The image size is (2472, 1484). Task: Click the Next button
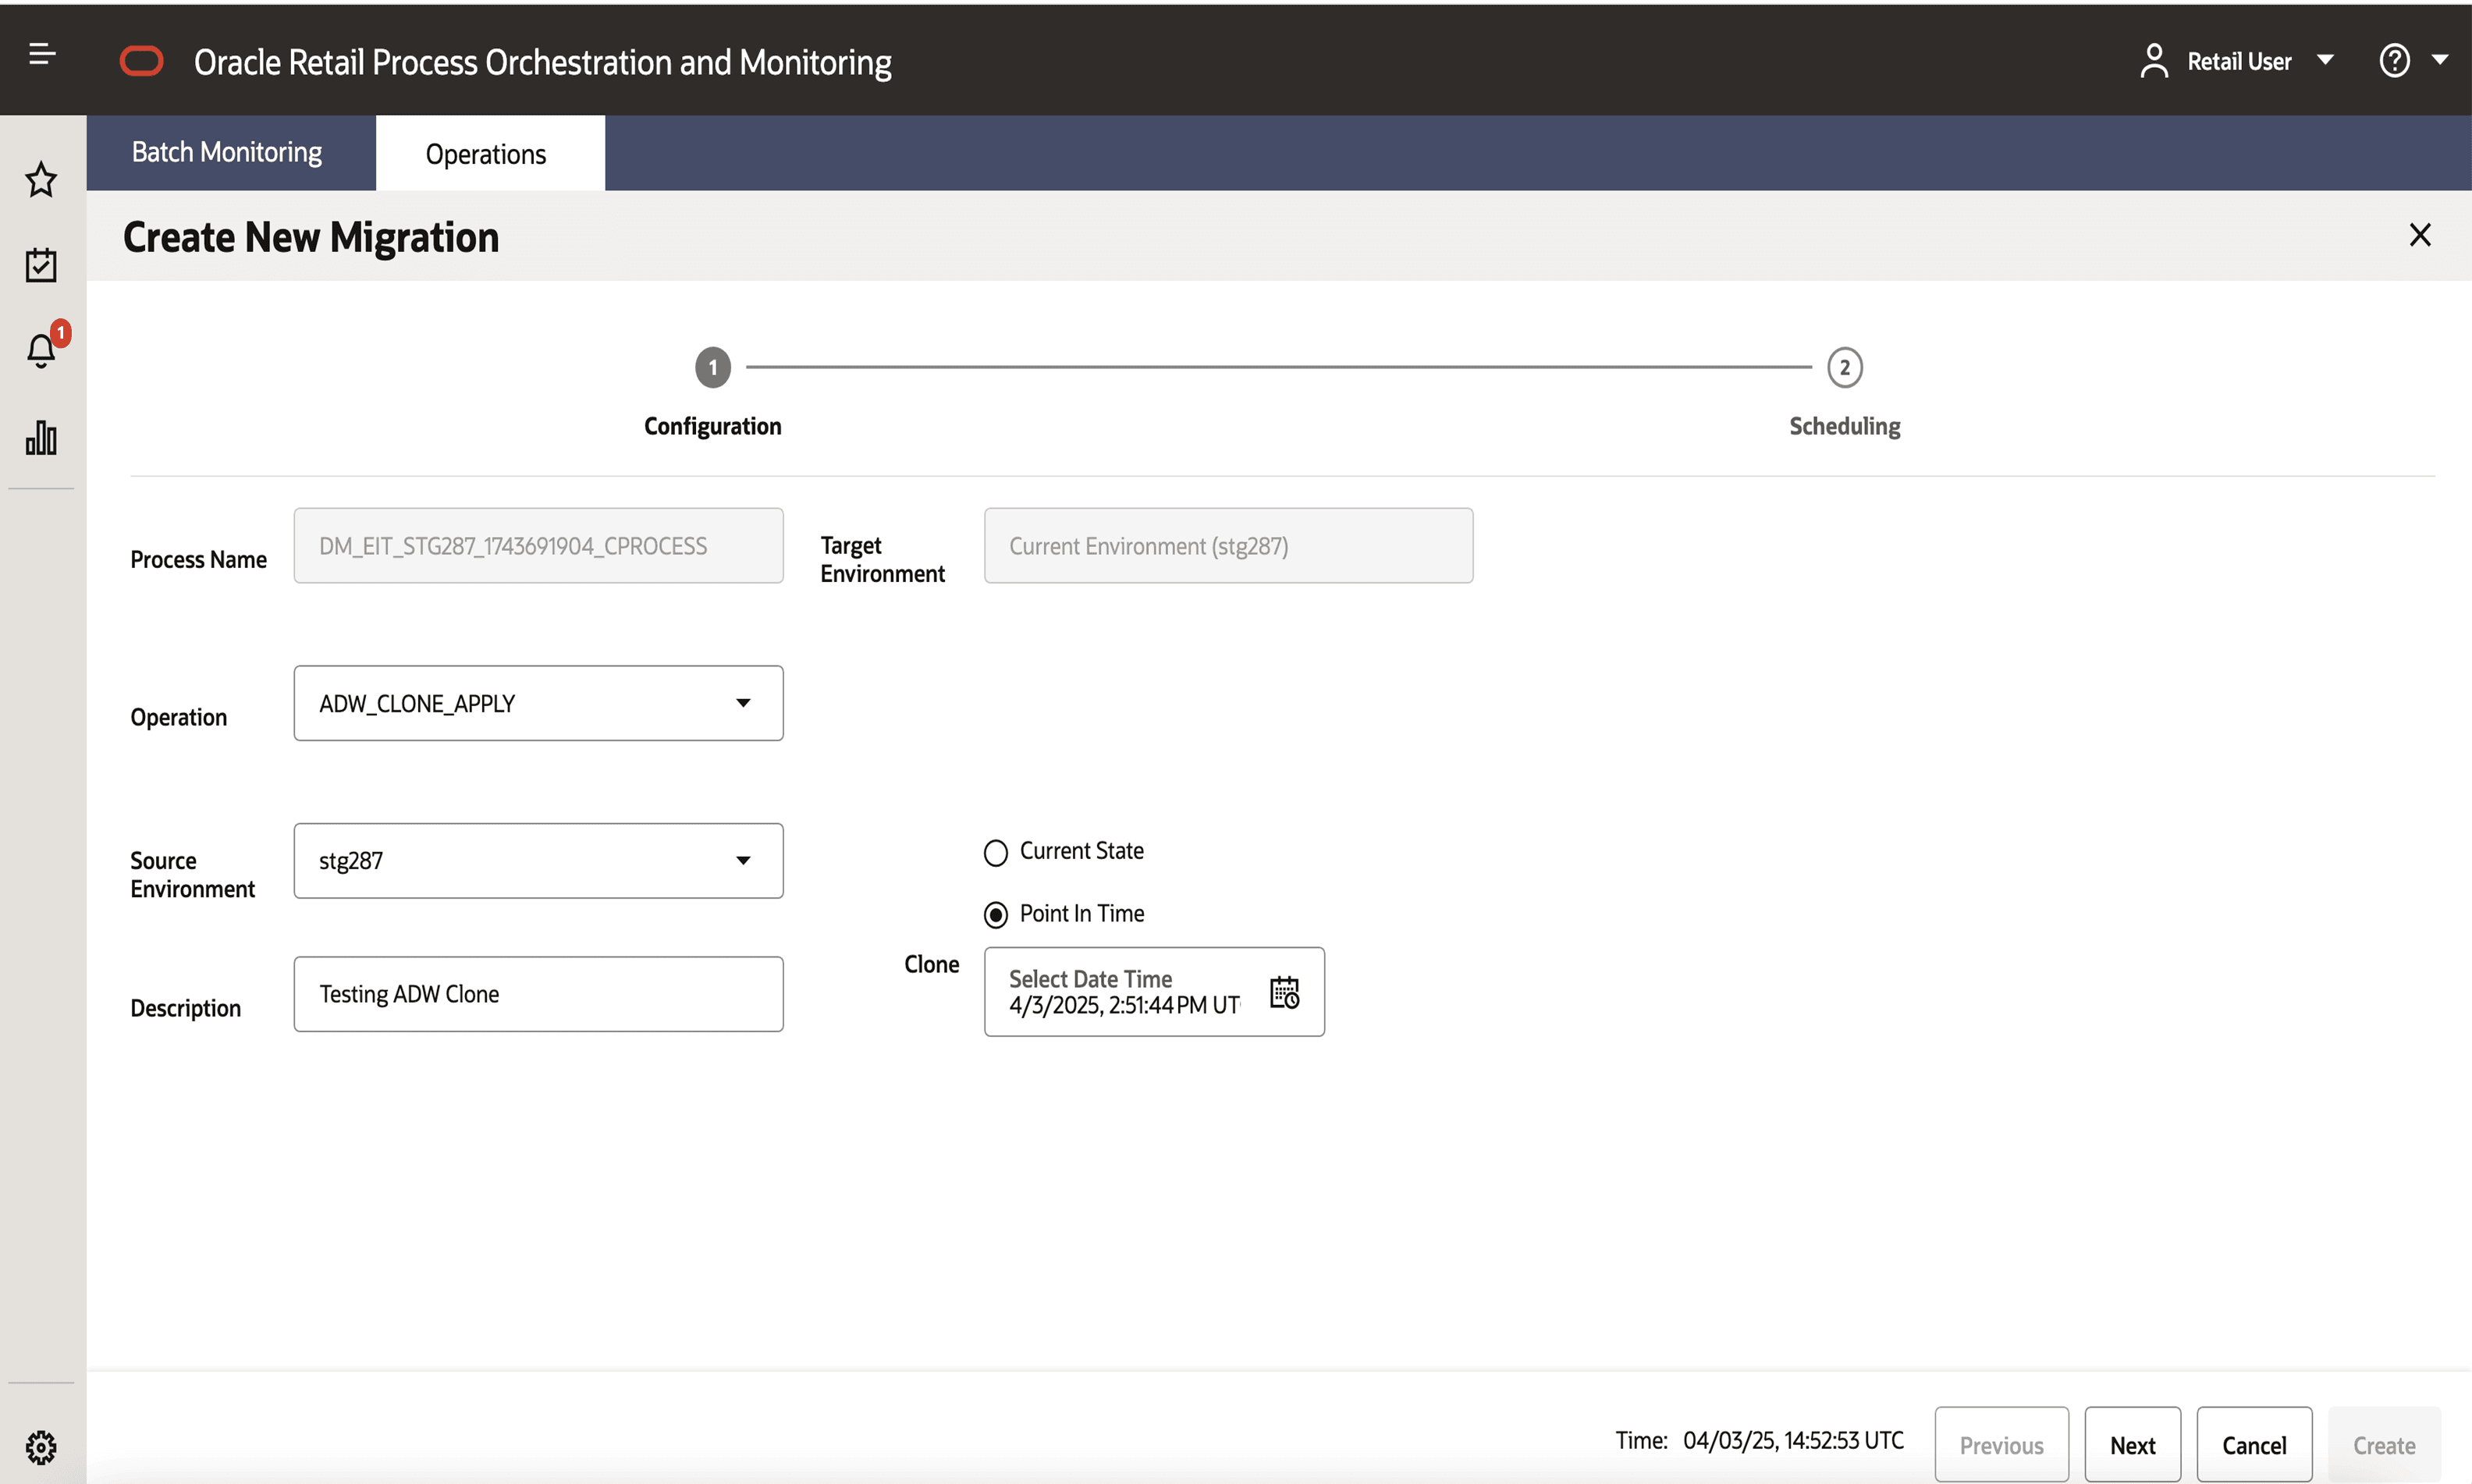[2132, 1445]
